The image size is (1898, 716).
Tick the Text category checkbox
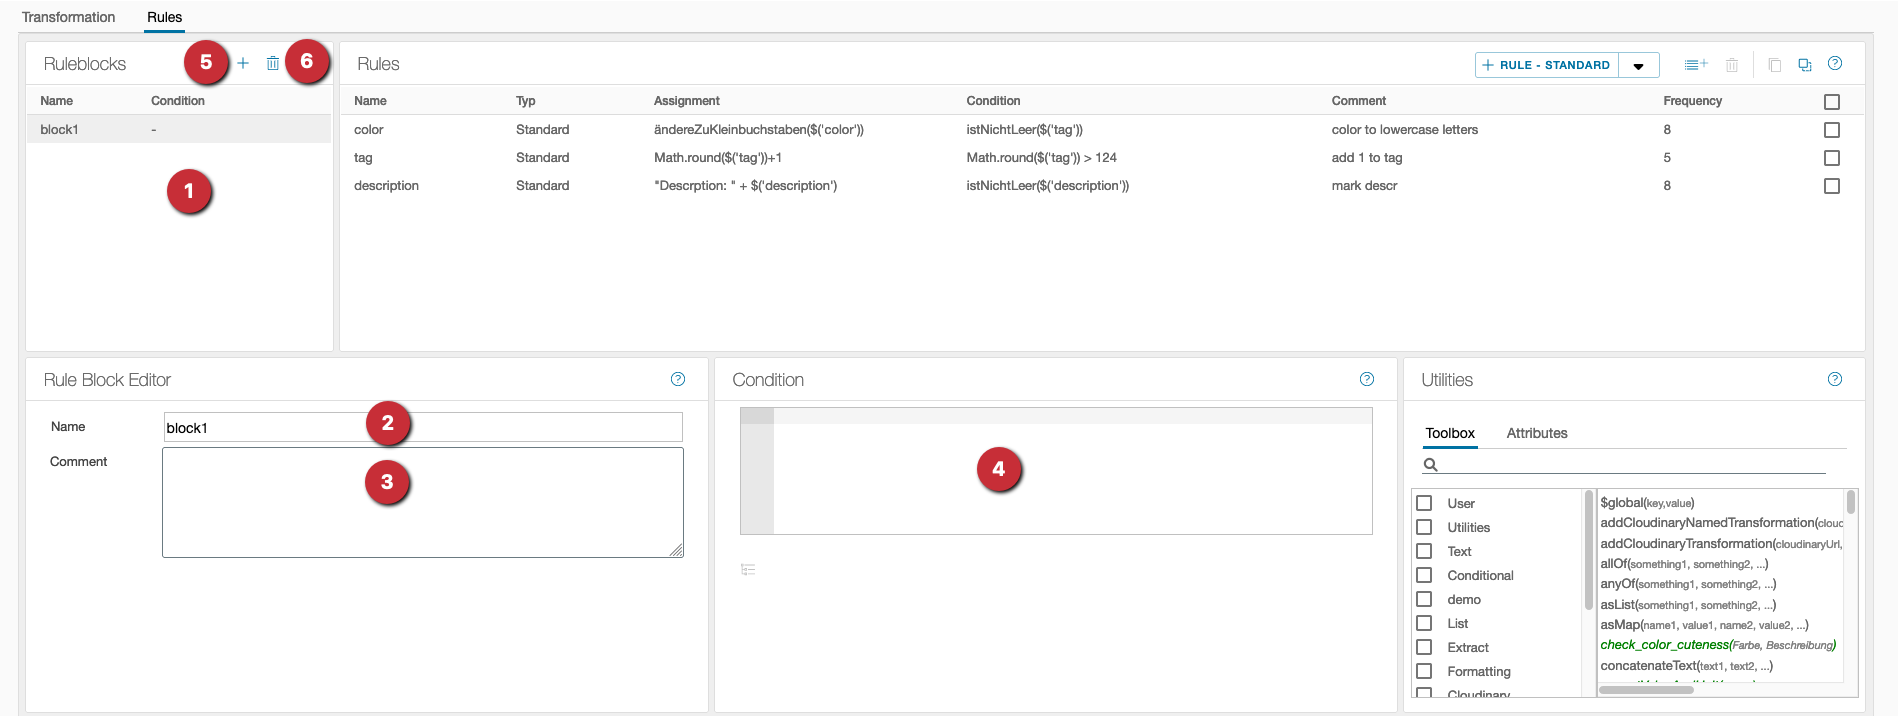point(1425,551)
